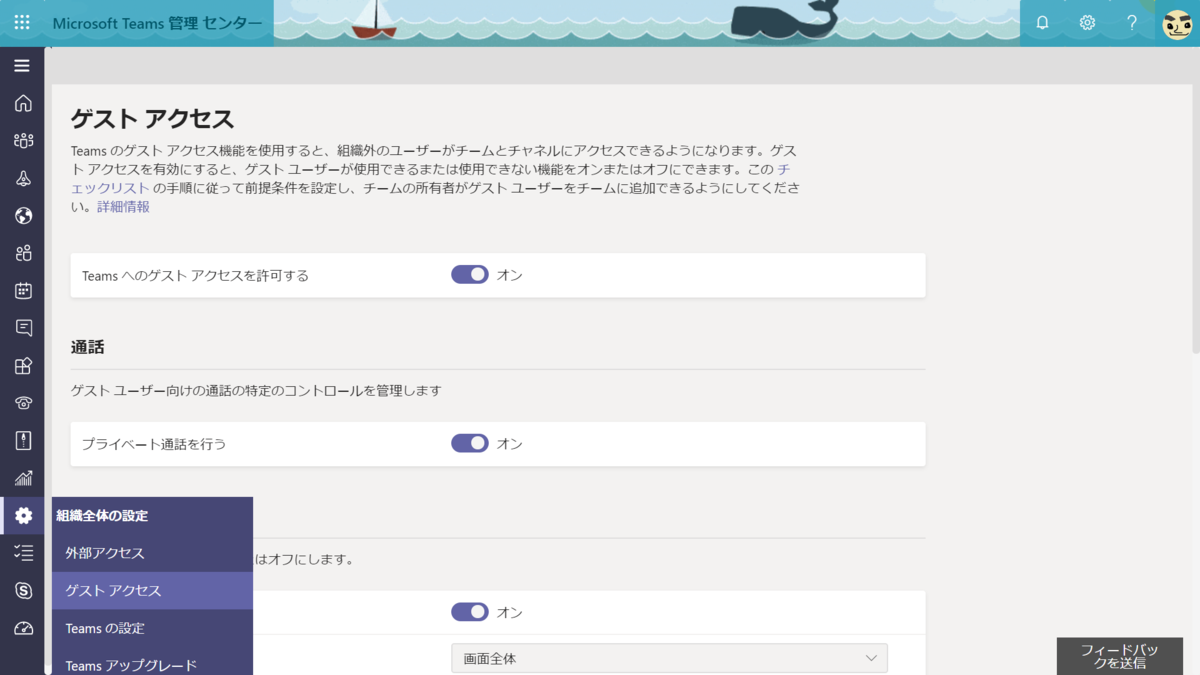Open the Locations globe icon
This screenshot has width=1200, height=675.
23,216
